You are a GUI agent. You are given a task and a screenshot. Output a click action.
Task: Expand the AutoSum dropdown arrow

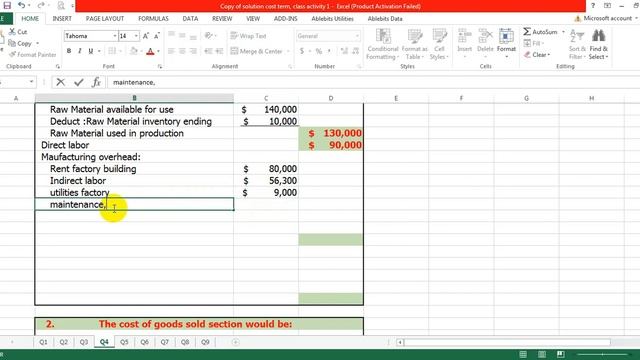(x=563, y=31)
